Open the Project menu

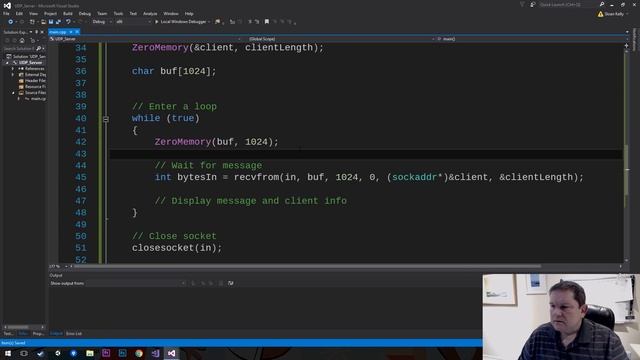[50, 13]
